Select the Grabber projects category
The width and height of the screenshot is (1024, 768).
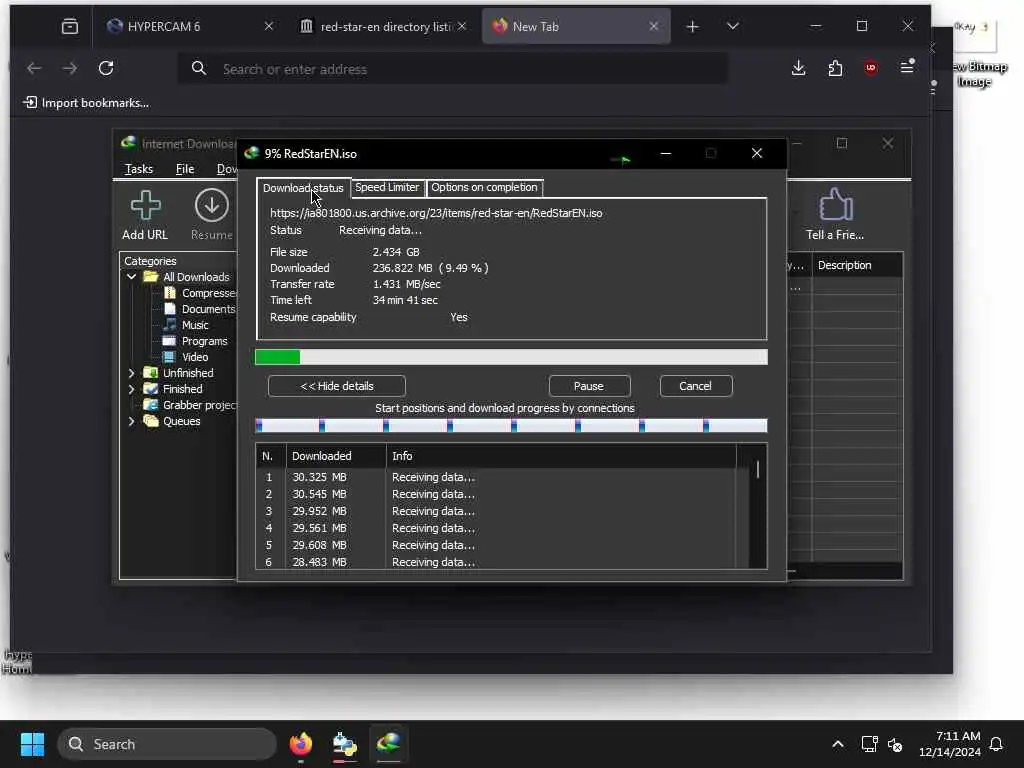190,405
